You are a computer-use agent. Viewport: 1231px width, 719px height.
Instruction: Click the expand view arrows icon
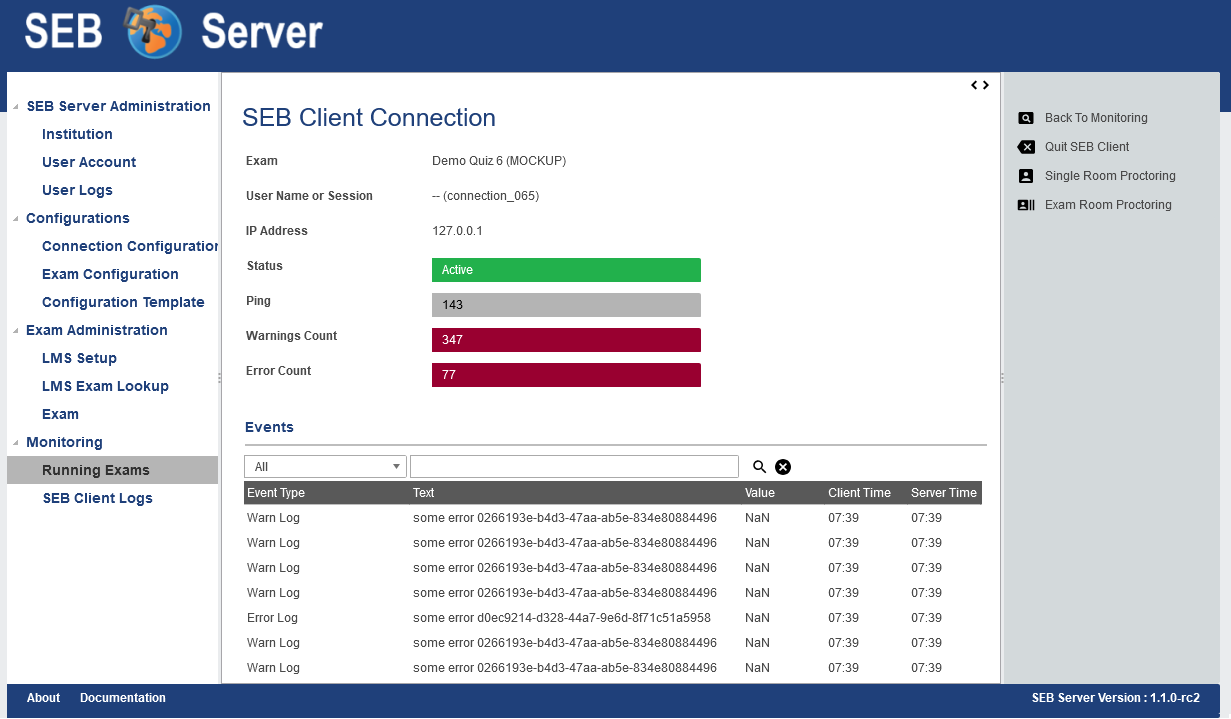click(x=980, y=85)
